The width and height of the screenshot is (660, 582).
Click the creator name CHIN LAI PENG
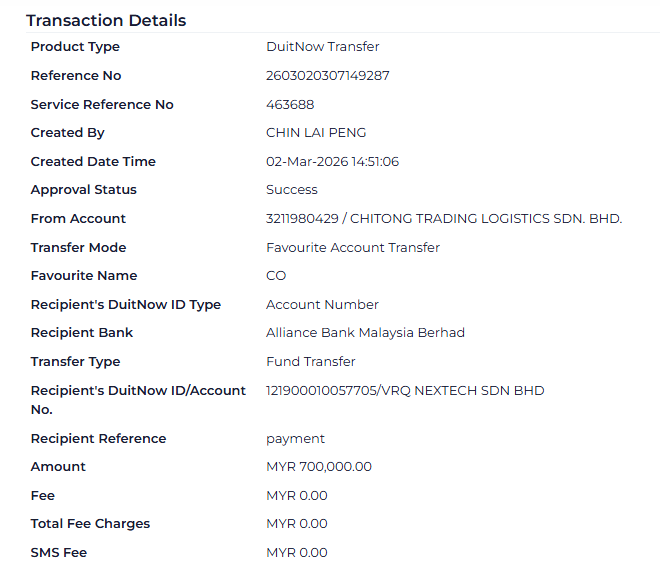click(x=316, y=133)
